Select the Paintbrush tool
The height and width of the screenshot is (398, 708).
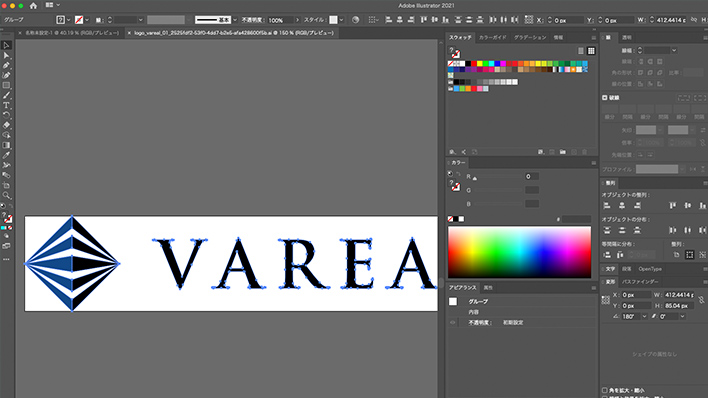tap(6, 95)
